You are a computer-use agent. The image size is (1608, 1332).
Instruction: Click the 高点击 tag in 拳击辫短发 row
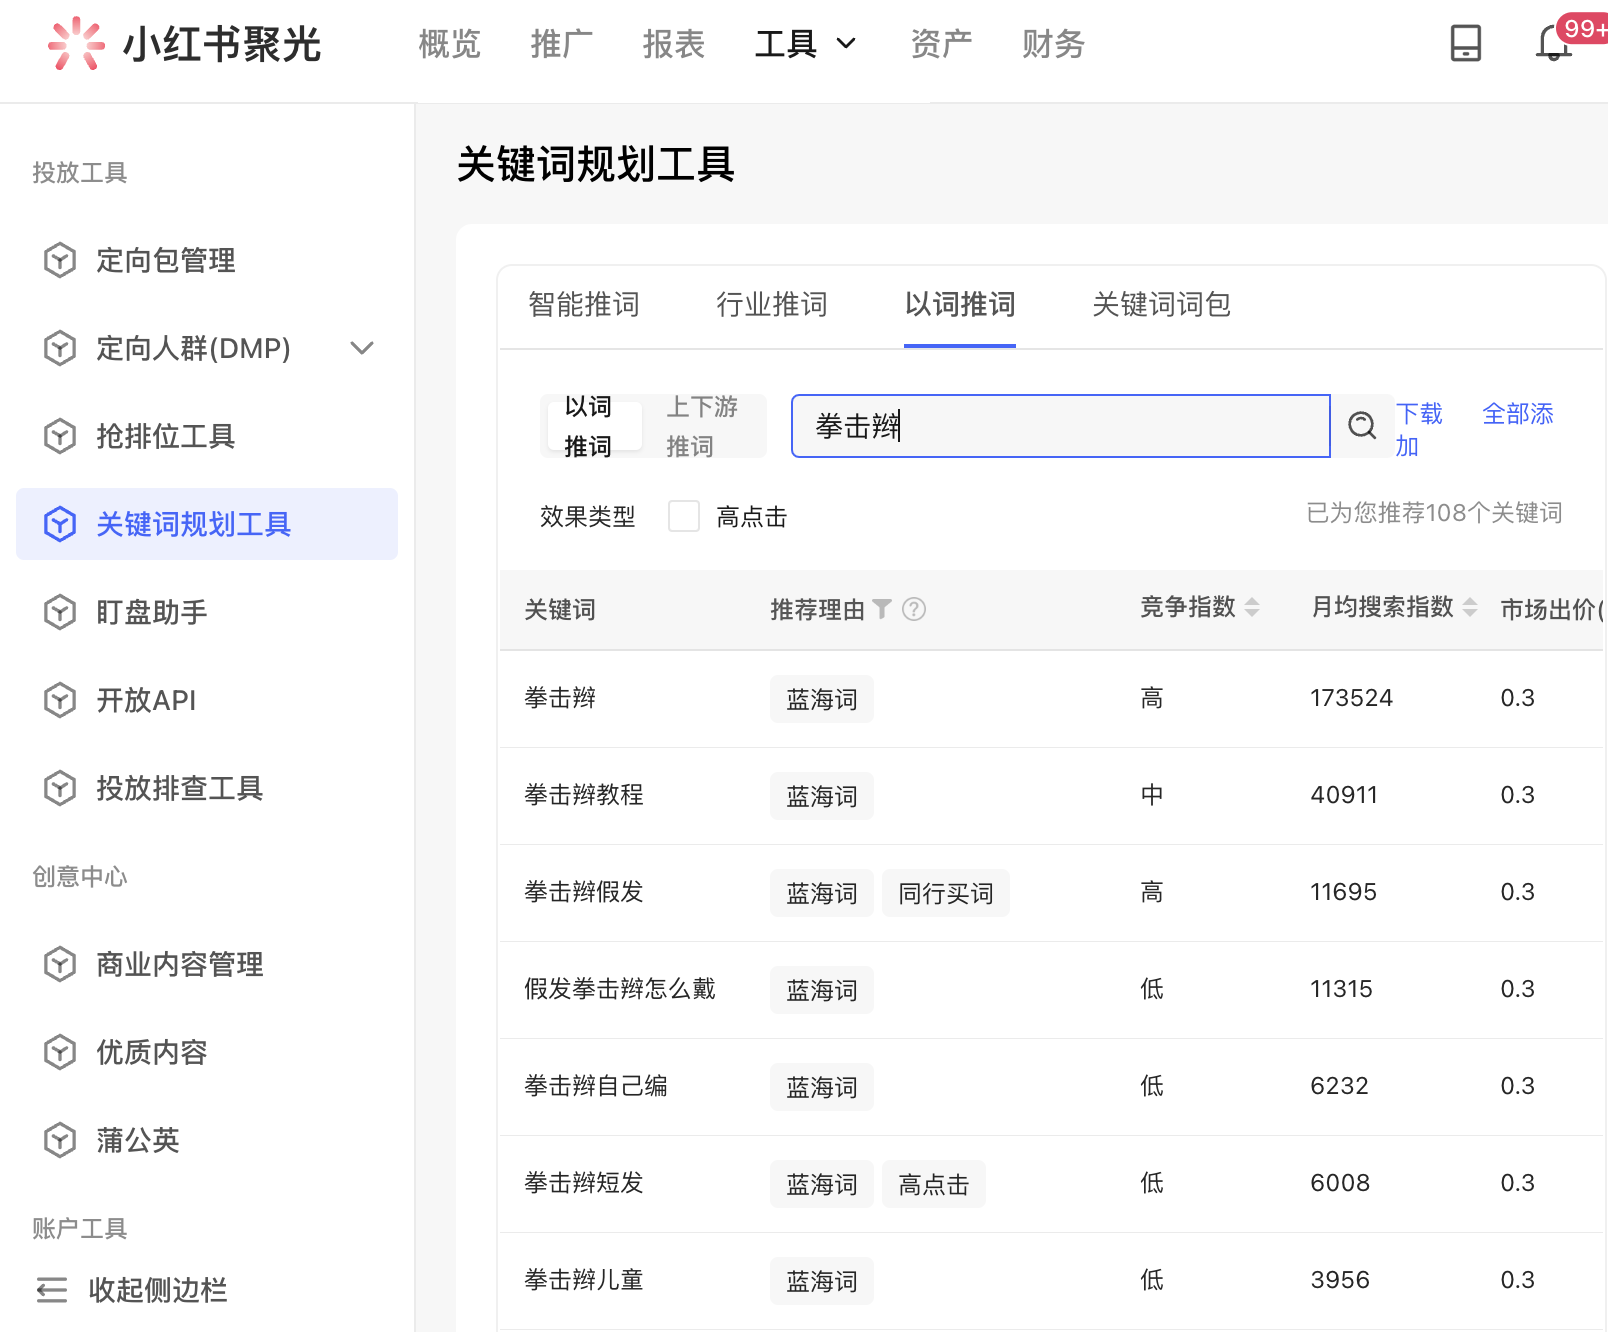(933, 1184)
